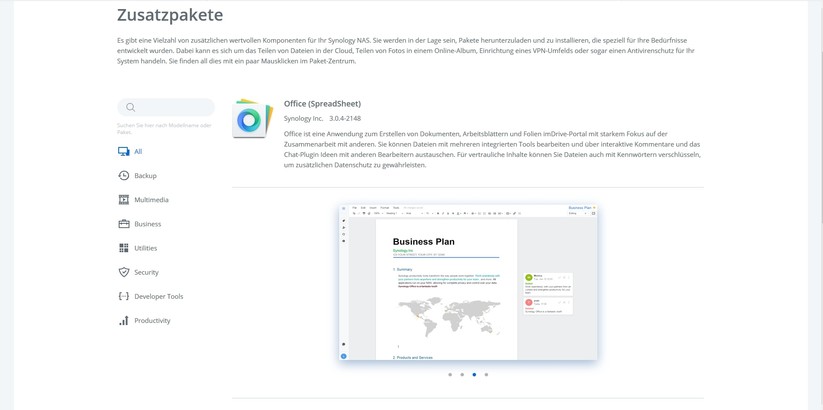
Task: Go to second carousel slide dot
Action: point(462,375)
